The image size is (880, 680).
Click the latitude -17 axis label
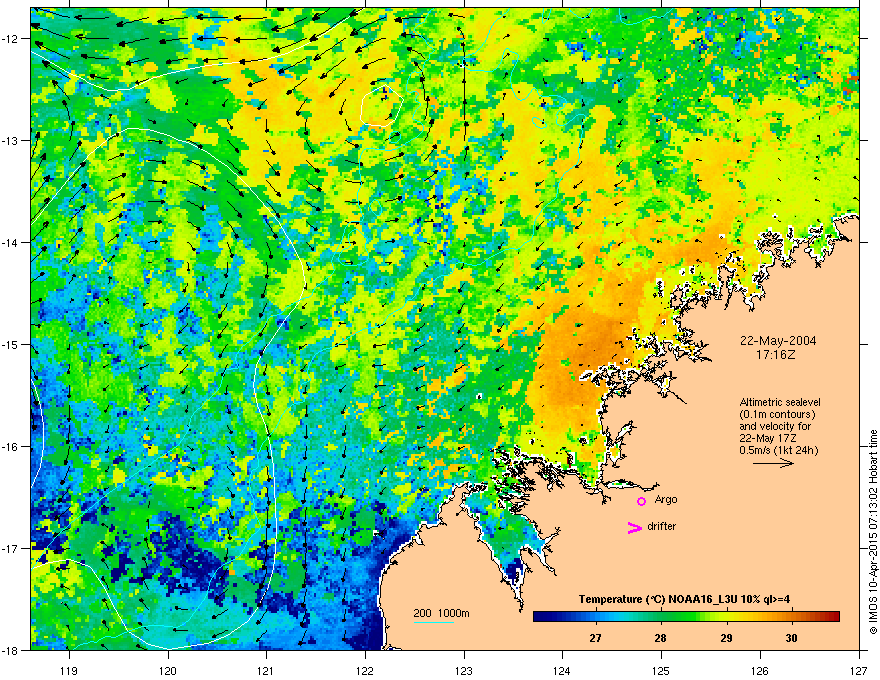10,548
